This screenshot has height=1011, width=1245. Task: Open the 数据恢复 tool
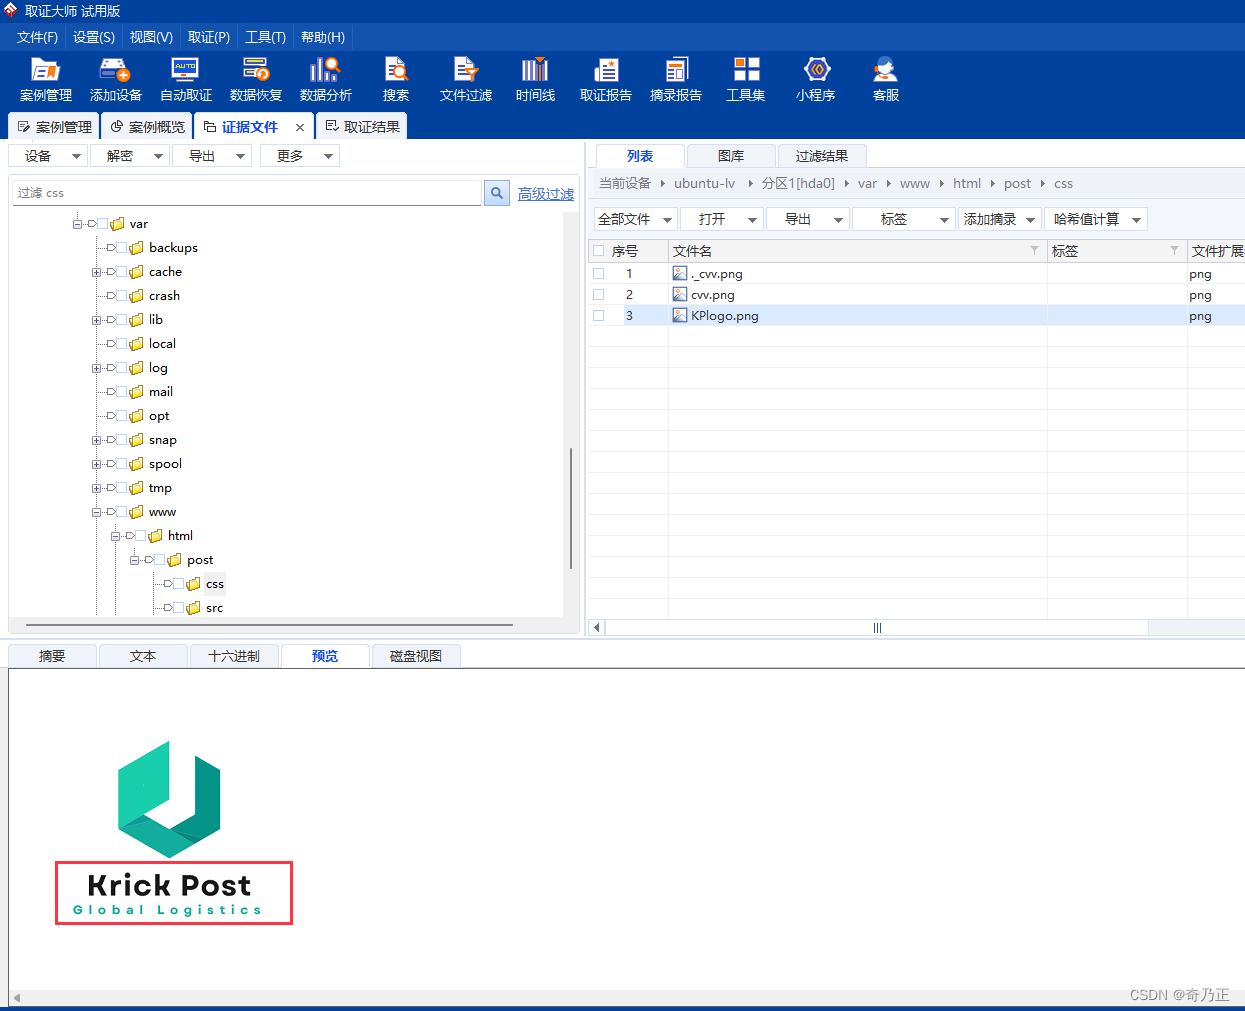click(x=256, y=80)
